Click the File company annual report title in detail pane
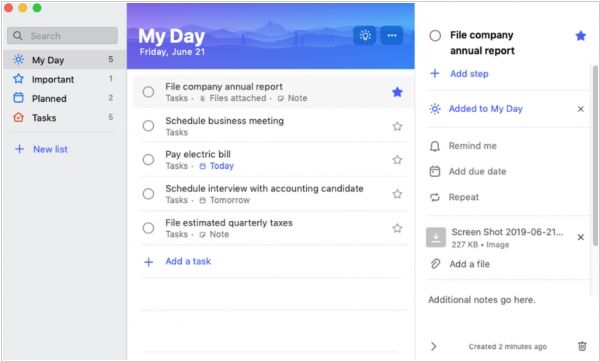The height and width of the screenshot is (362, 600). pos(482,42)
